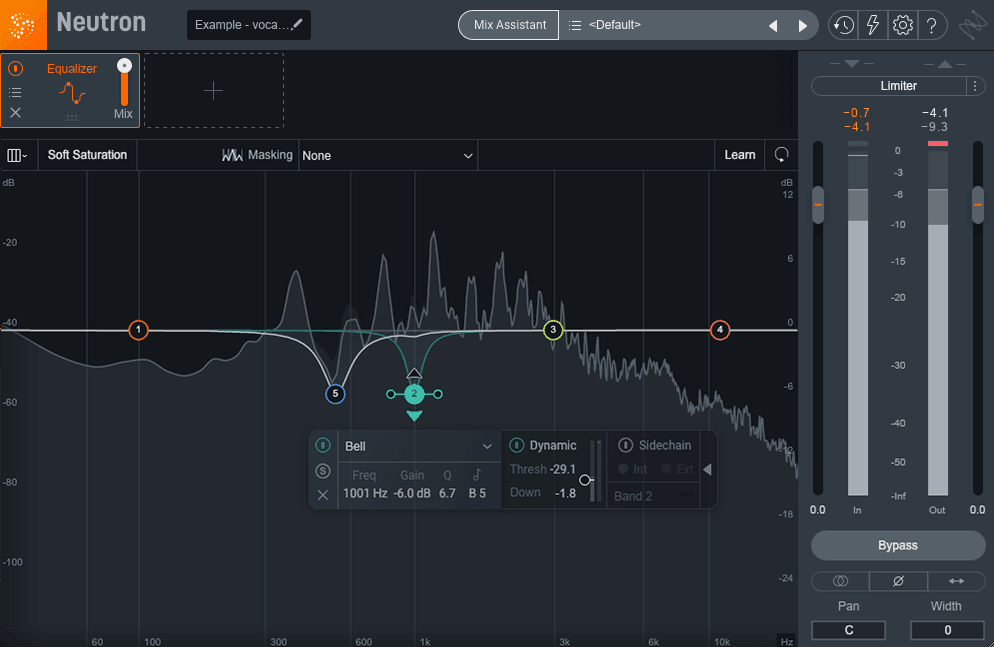Select Ext sidechain source

coord(677,470)
